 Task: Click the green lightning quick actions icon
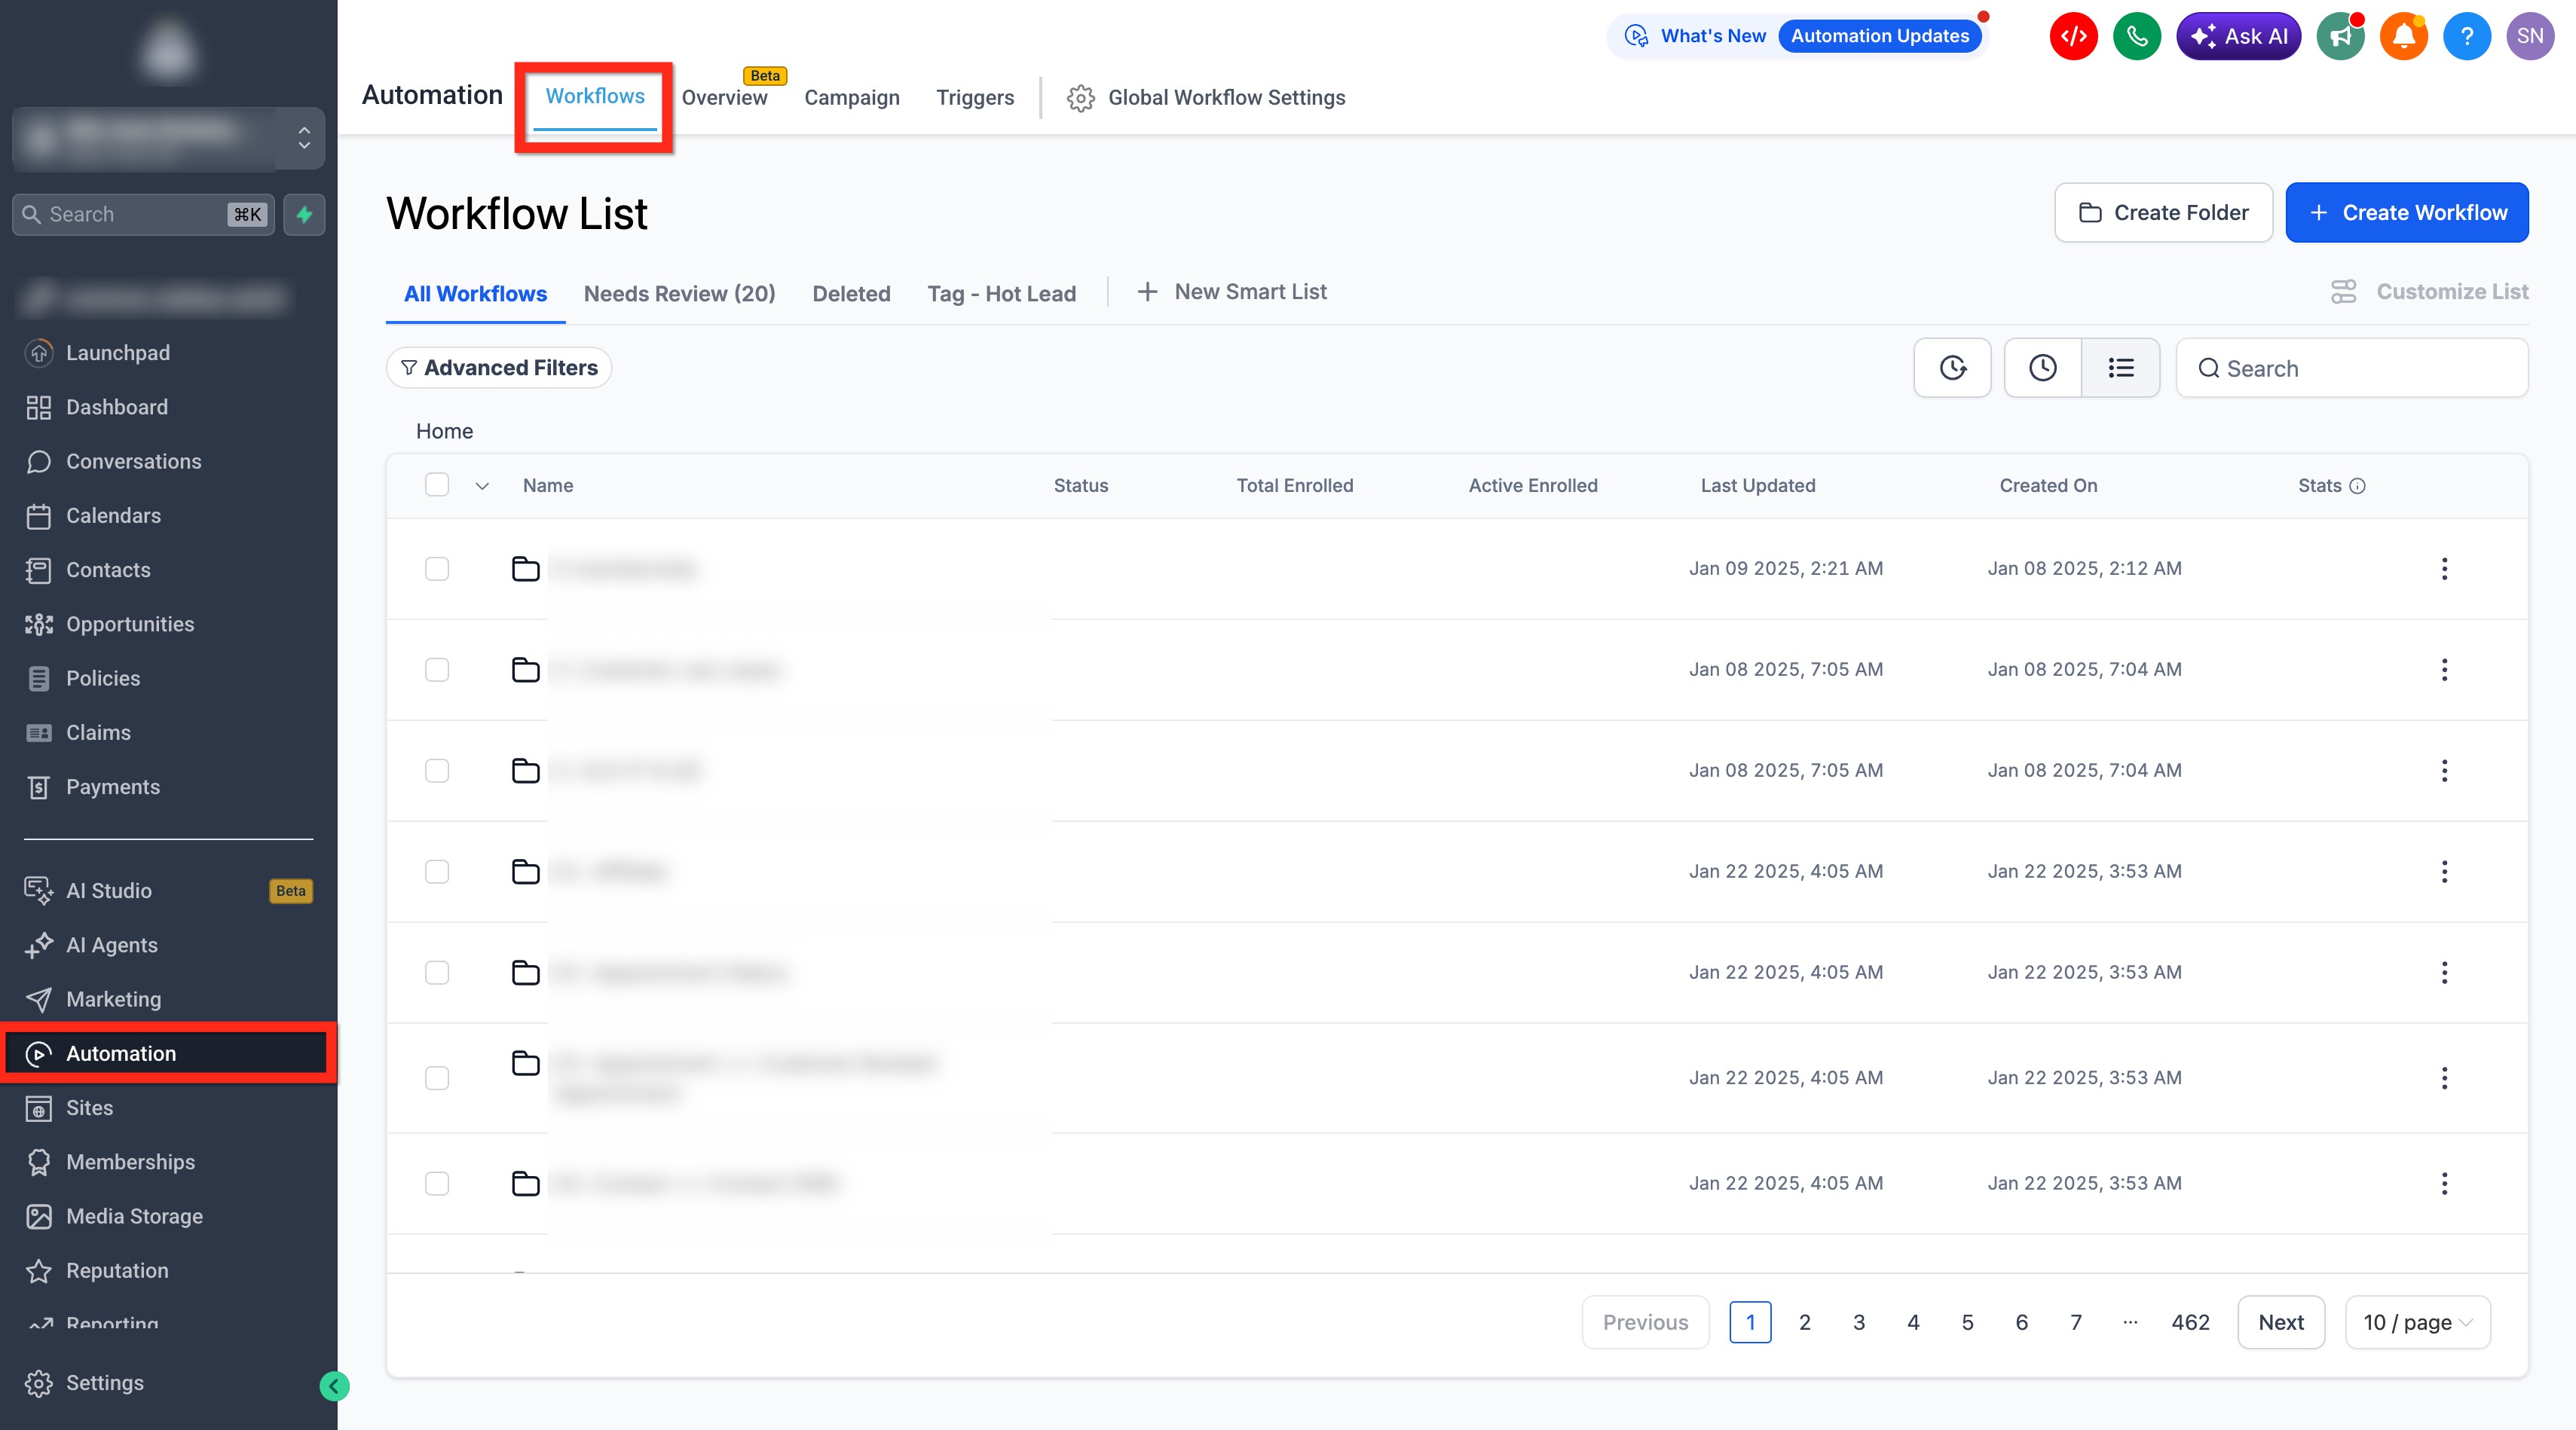304,215
